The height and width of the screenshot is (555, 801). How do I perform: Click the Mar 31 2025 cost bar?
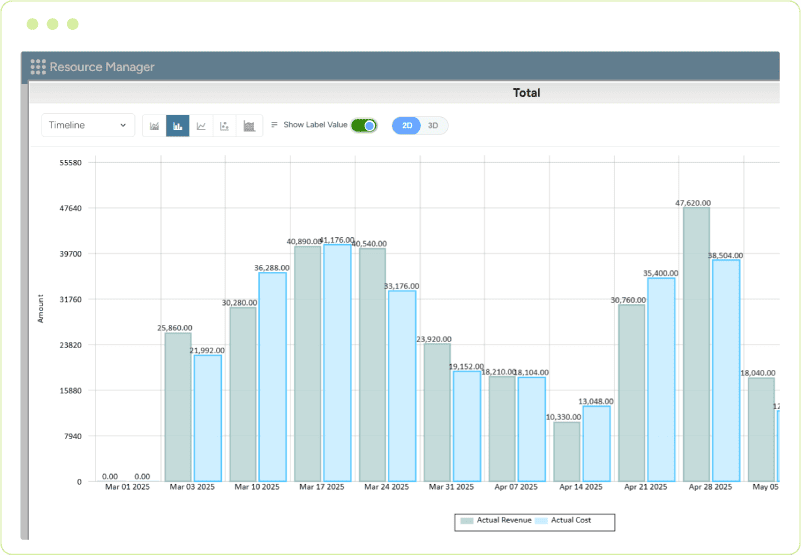coord(467,427)
